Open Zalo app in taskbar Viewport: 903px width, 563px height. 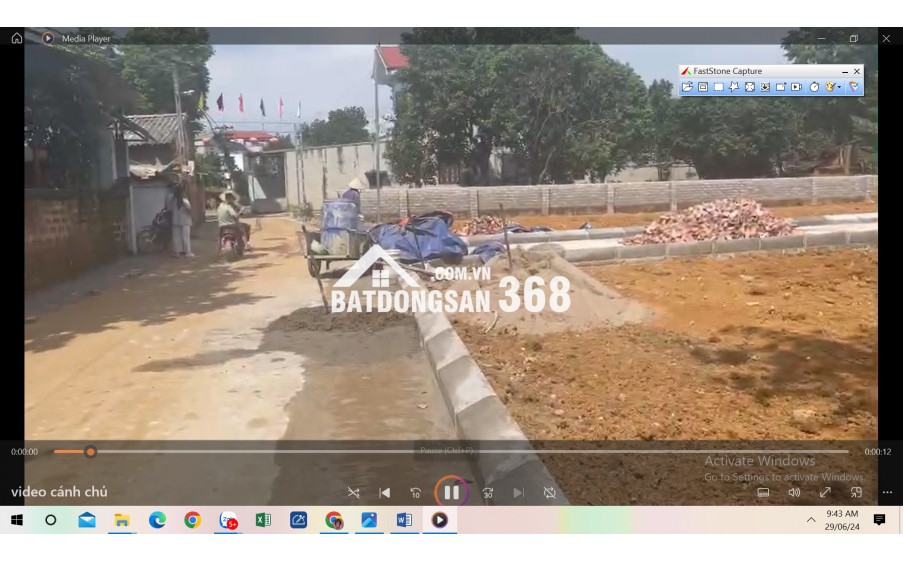[229, 520]
